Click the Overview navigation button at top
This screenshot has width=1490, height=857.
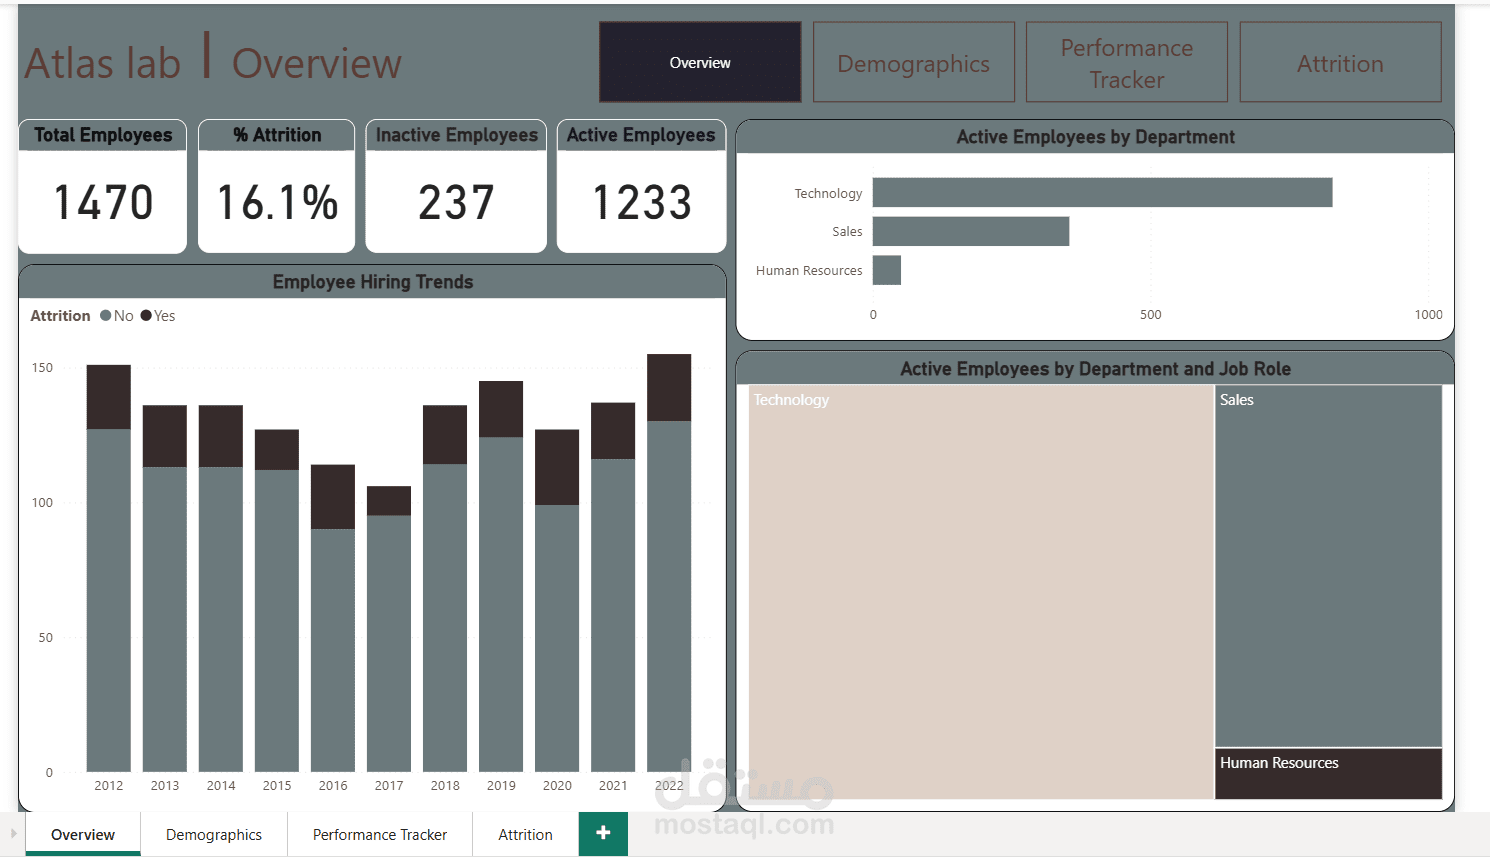point(699,62)
